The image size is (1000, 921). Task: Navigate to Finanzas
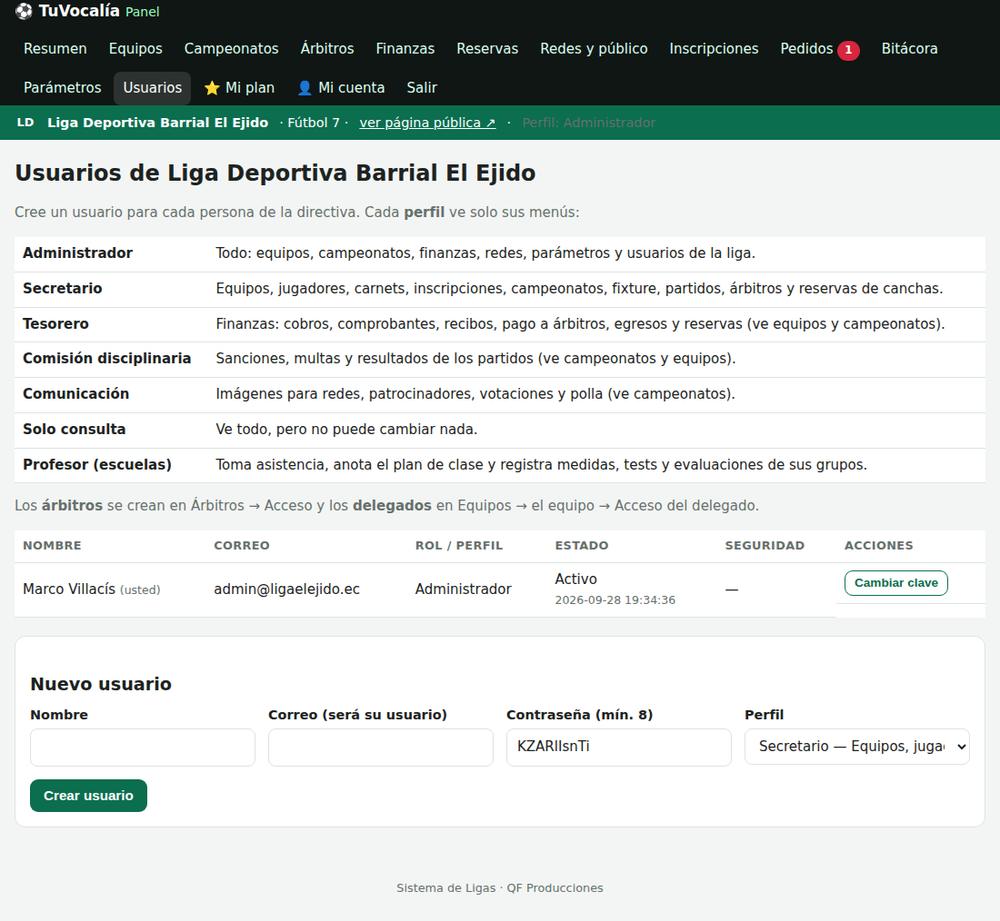[405, 48]
